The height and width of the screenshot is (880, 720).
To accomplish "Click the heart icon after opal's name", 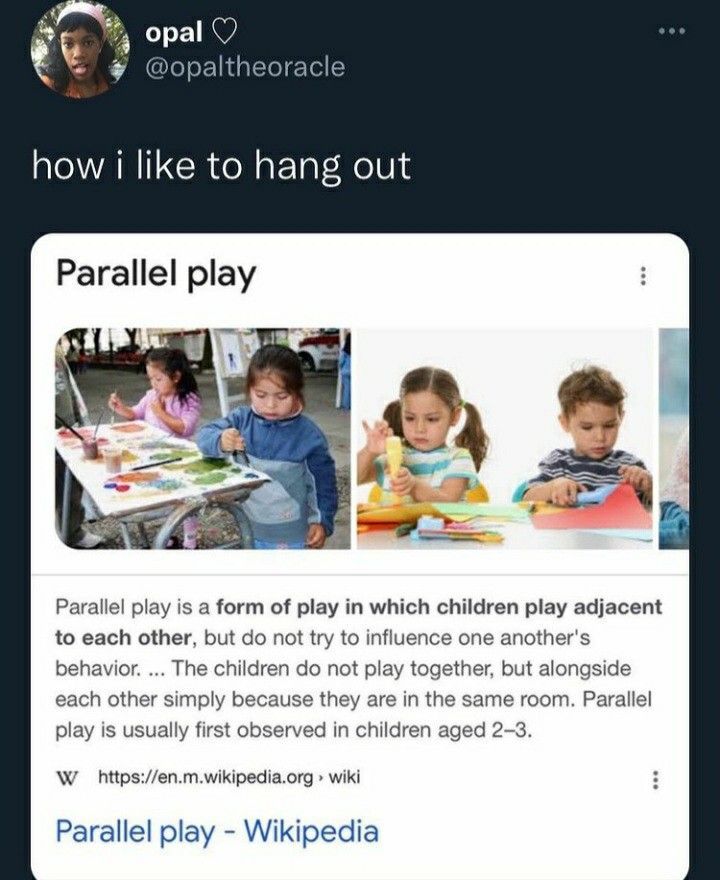I will point(224,33).
